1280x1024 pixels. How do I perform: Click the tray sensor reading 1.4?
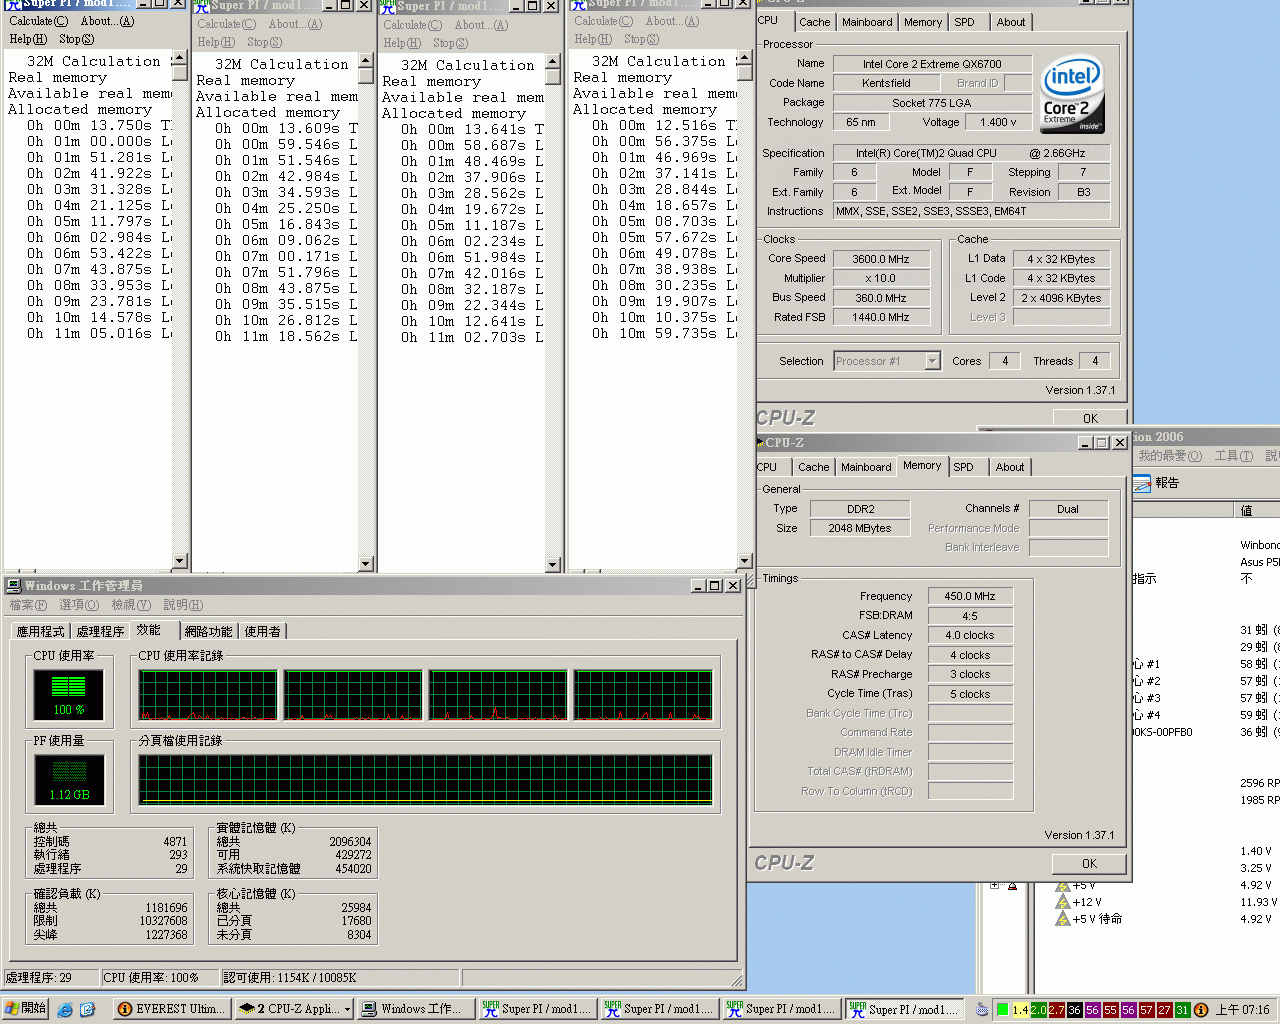coord(1020,1010)
